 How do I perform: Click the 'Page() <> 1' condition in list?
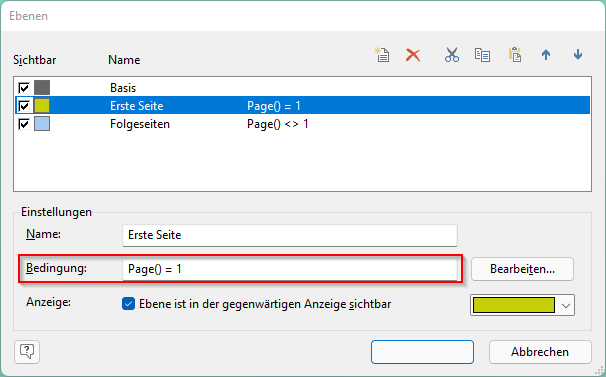(277, 124)
